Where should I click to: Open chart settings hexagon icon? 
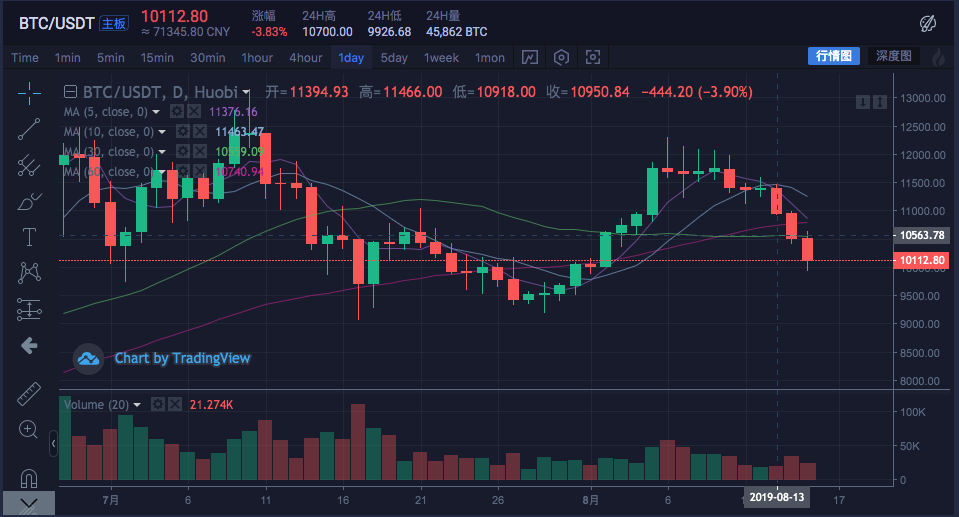click(561, 57)
